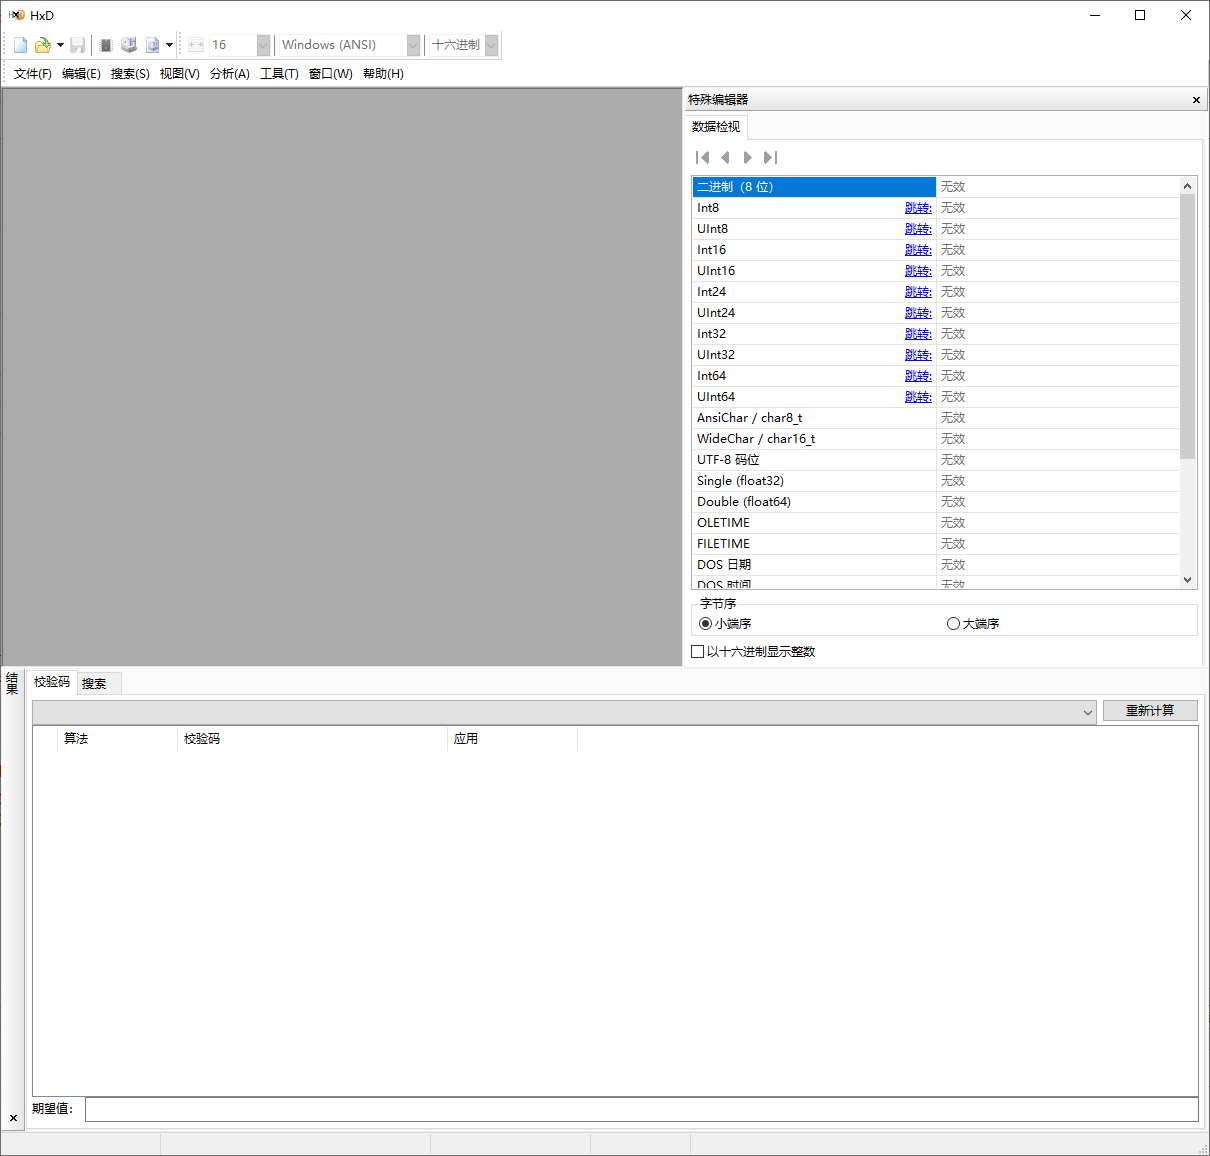Image resolution: width=1210 pixels, height=1156 pixels.
Task: Click the Open file folder icon
Action: (42, 45)
